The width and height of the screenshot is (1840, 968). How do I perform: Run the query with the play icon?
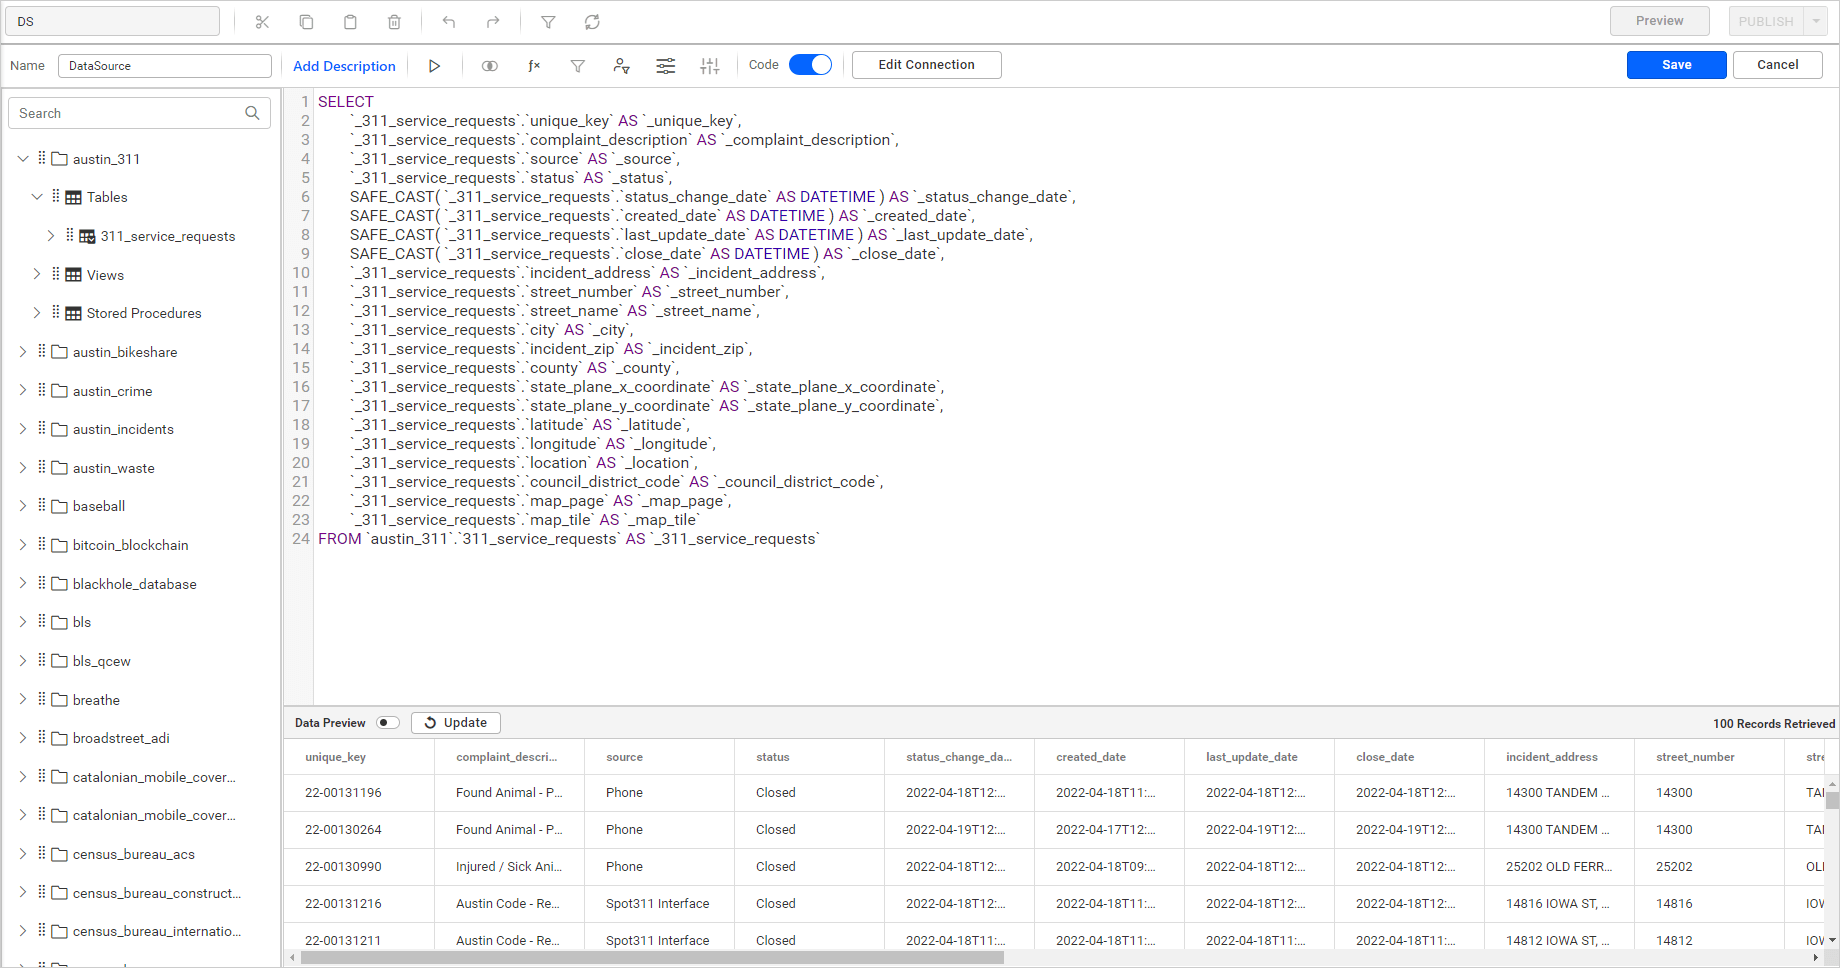coord(435,64)
